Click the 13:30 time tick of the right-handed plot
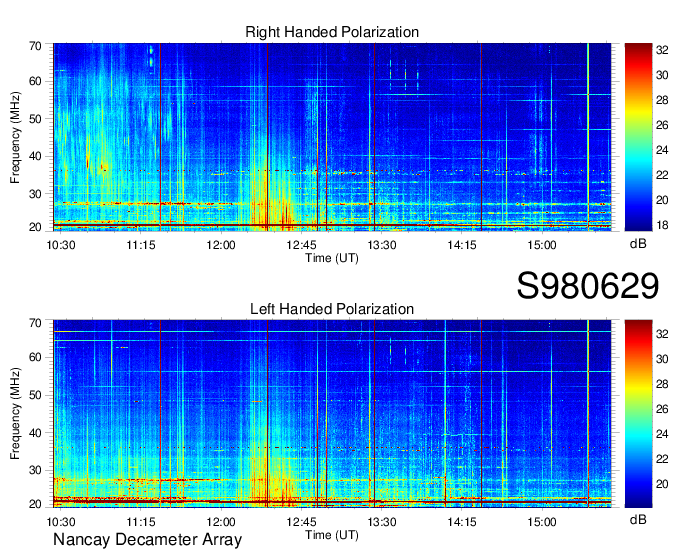The width and height of the screenshot is (680, 552). coord(382,245)
